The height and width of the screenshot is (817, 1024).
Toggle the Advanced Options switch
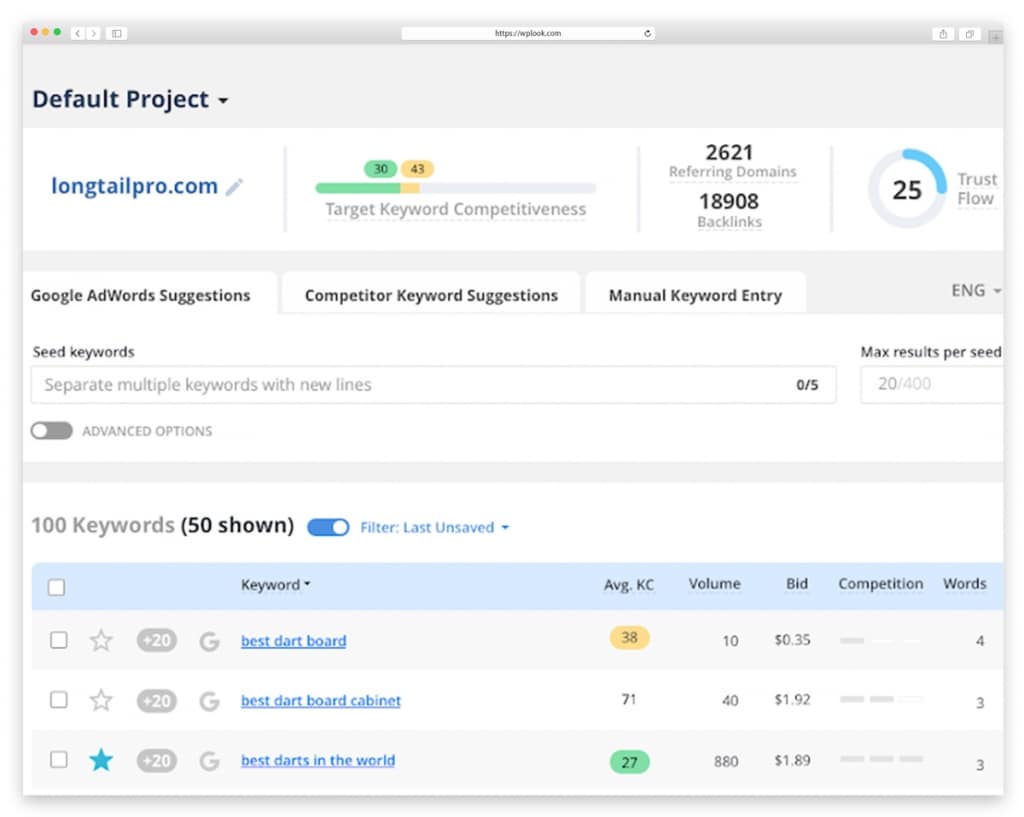click(x=52, y=430)
